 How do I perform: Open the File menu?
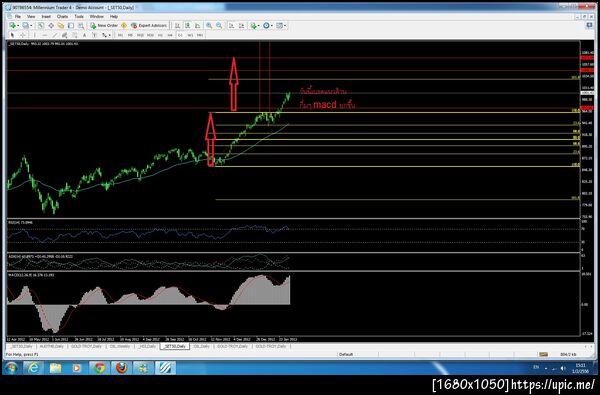click(x=18, y=16)
